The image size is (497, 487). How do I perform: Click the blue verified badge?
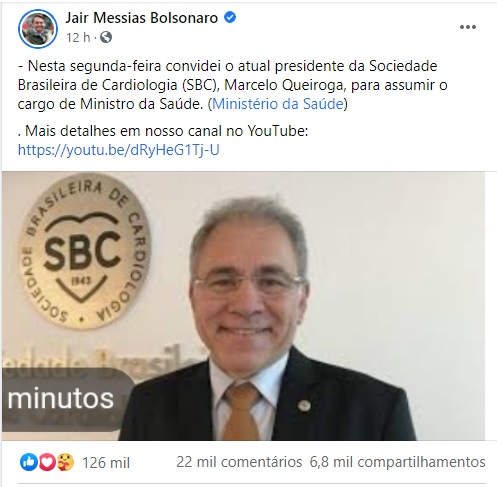click(230, 17)
